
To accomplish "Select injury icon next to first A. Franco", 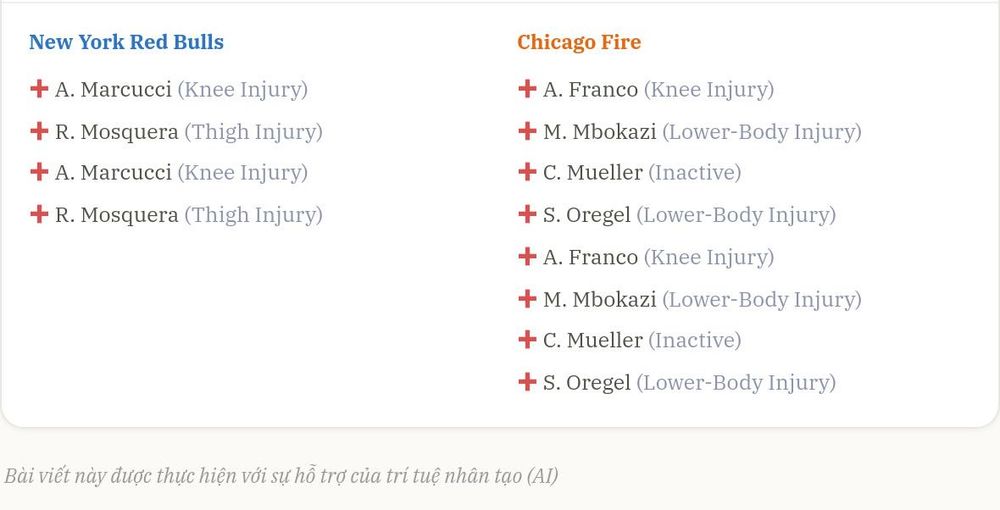I will [x=527, y=89].
